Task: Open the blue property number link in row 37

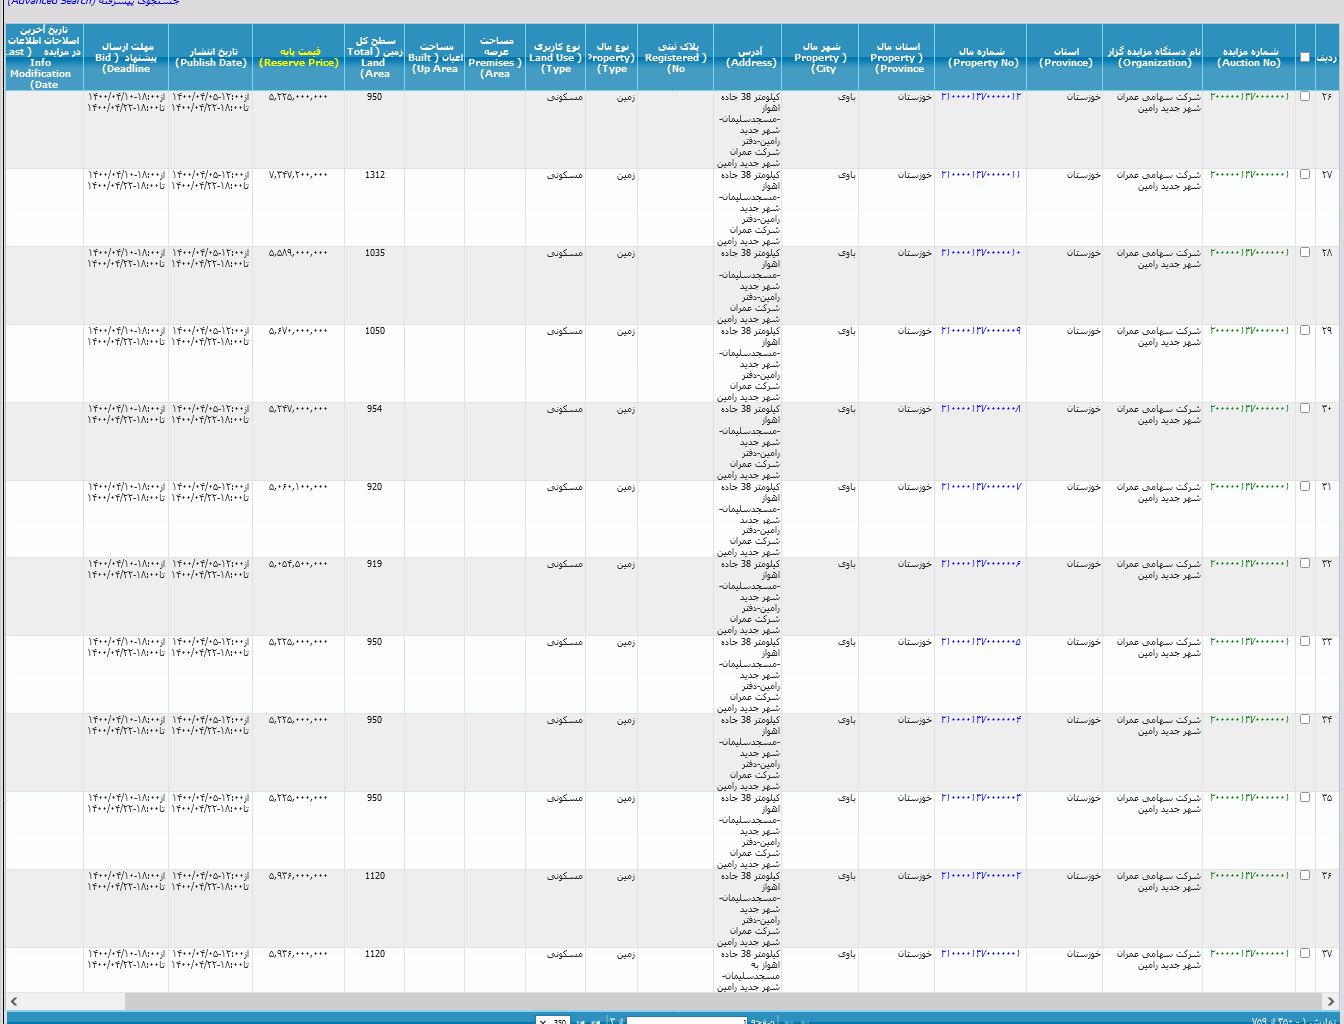Action: (x=981, y=954)
